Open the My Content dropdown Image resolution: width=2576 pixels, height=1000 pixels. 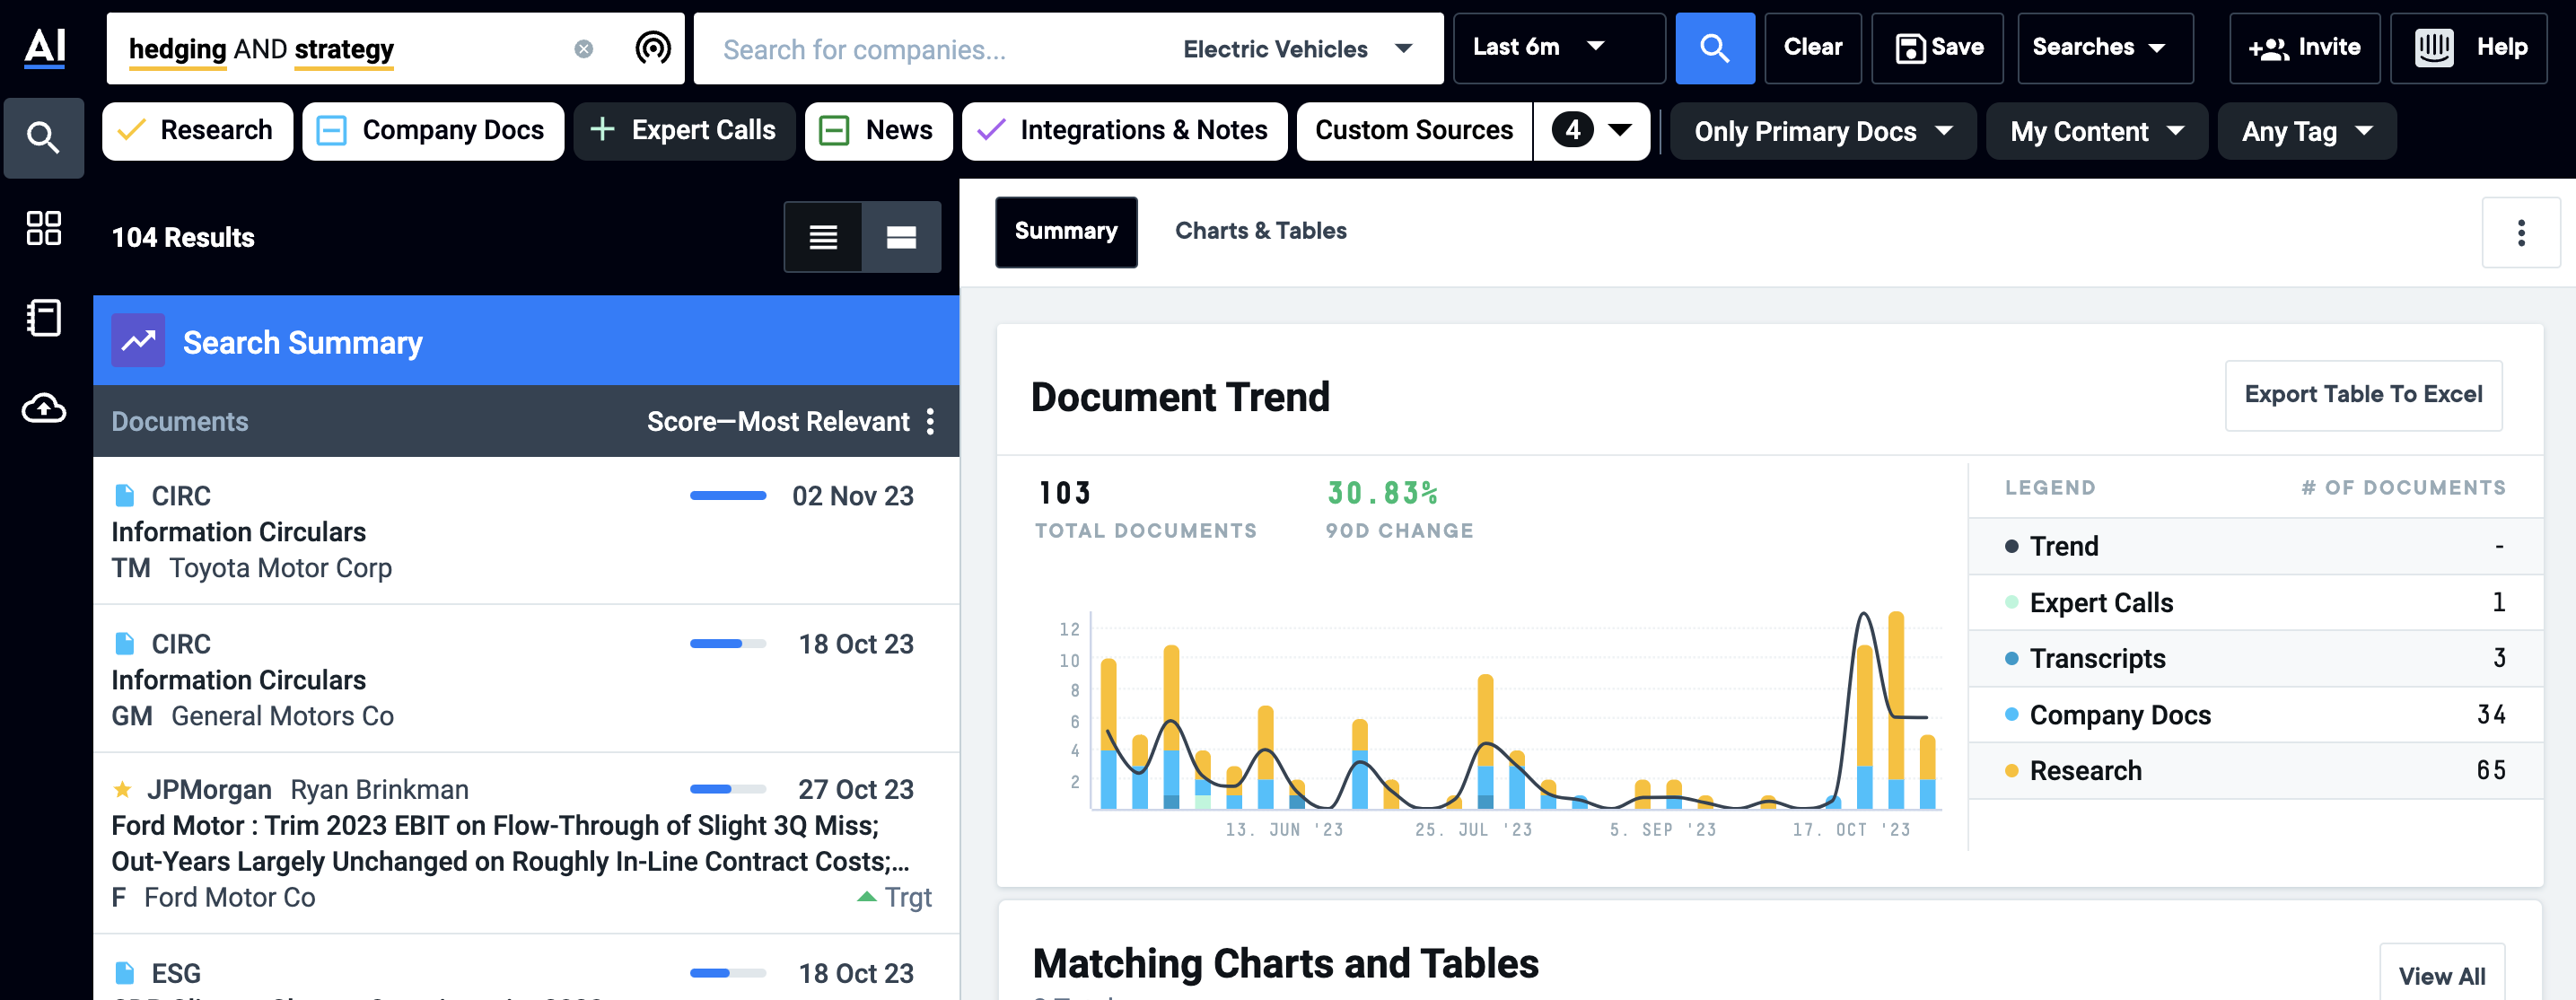pos(2096,131)
